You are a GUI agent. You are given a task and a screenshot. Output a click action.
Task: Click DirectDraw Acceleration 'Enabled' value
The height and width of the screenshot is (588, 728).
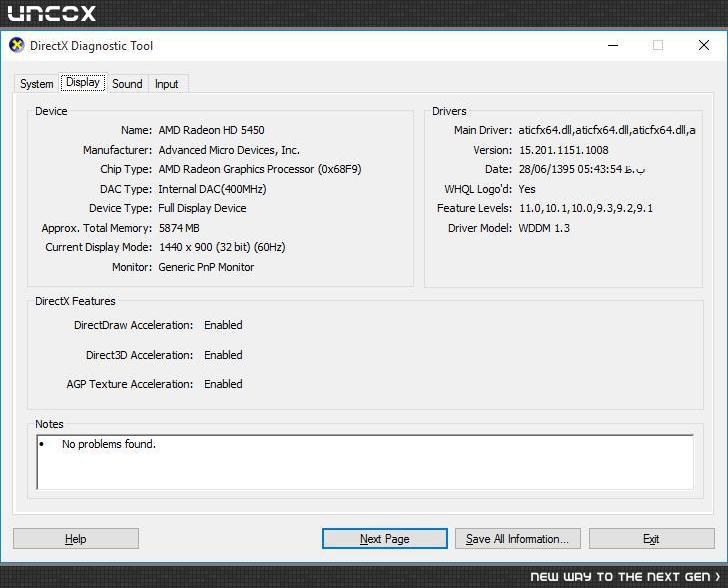pos(223,325)
